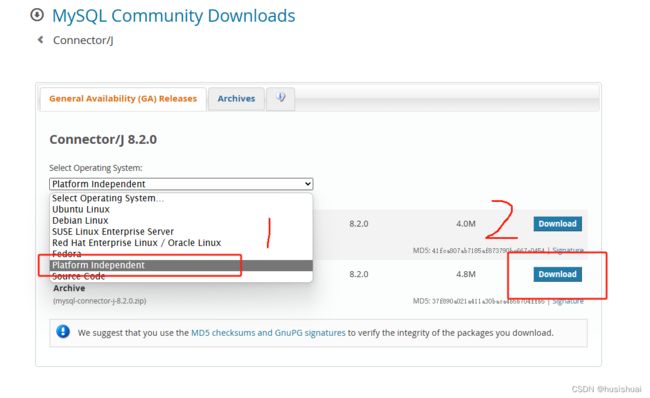Image resolution: width=650 pixels, height=398 pixels.
Task: Go back to the Connector/J page link
Action: coord(83,40)
